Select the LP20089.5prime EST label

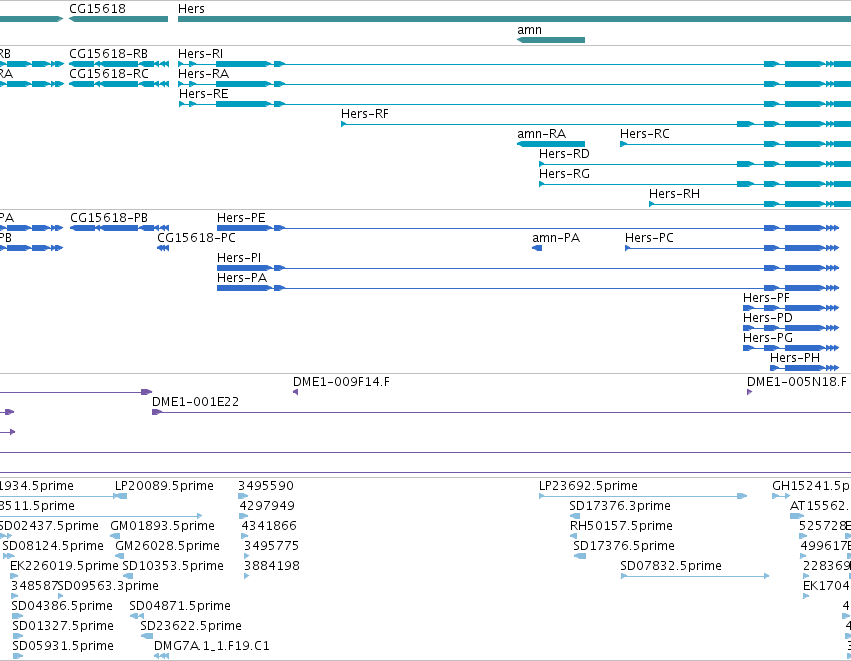tap(164, 486)
